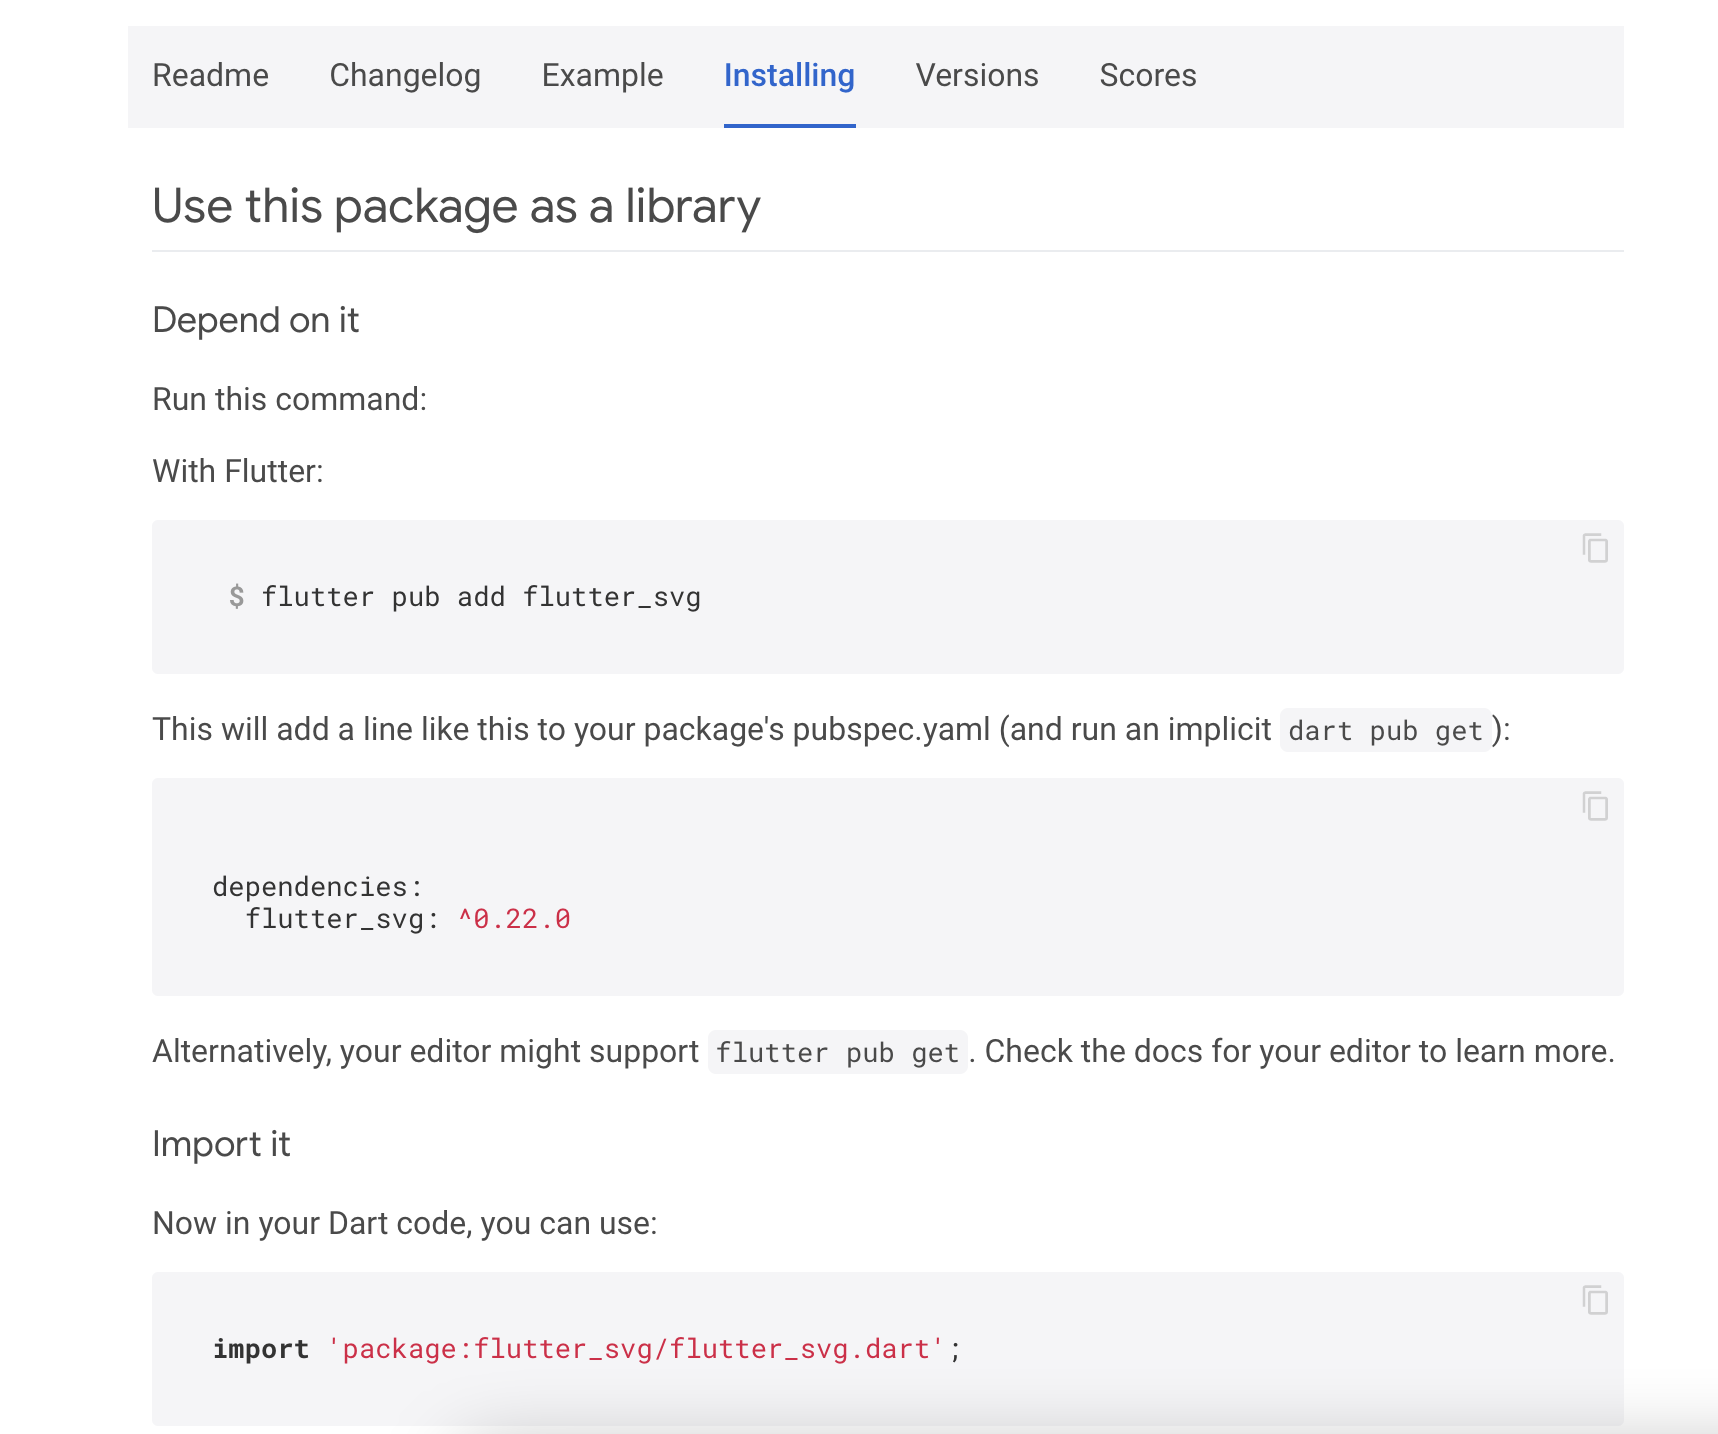This screenshot has width=1718, height=1434.
Task: Click the 'Run this command:' text
Action: coord(290,399)
